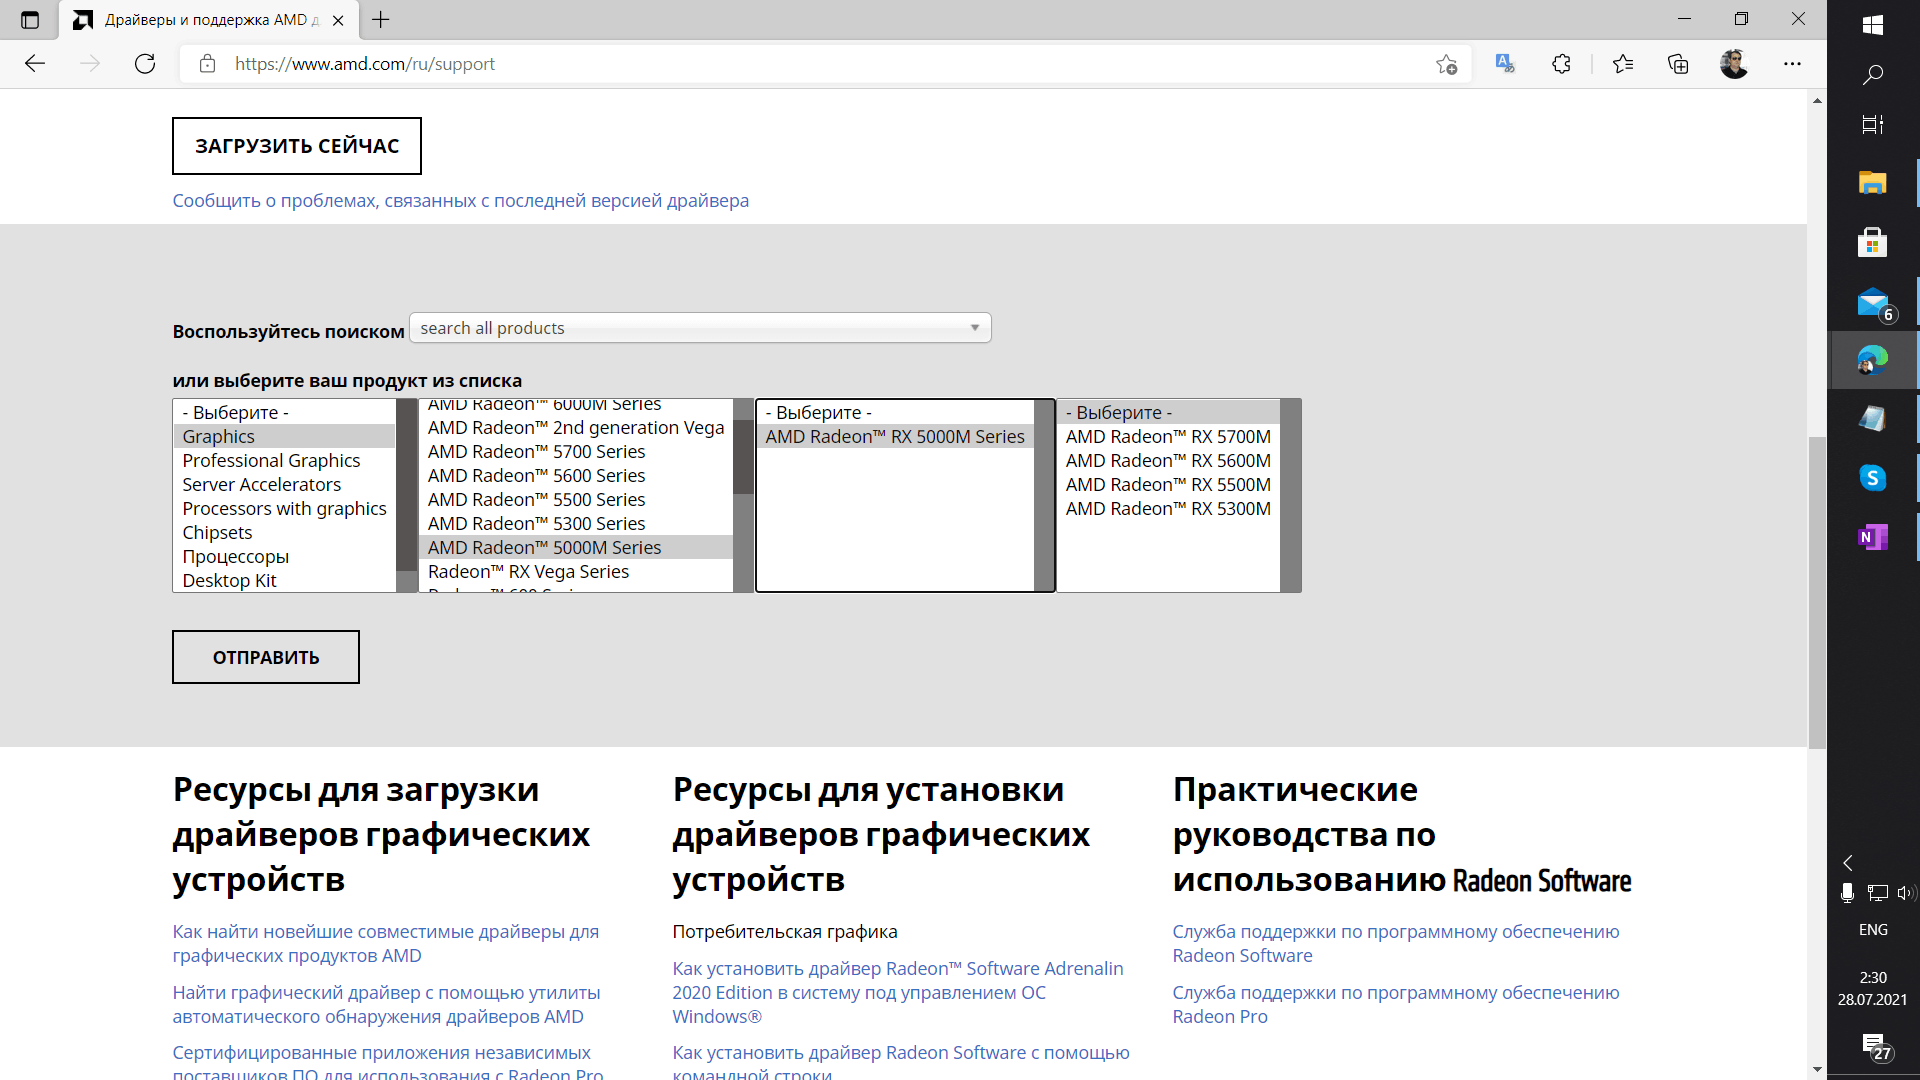Select AMD Radeon 5700 Series
The image size is (1920, 1080).
pyautogui.click(x=576, y=451)
